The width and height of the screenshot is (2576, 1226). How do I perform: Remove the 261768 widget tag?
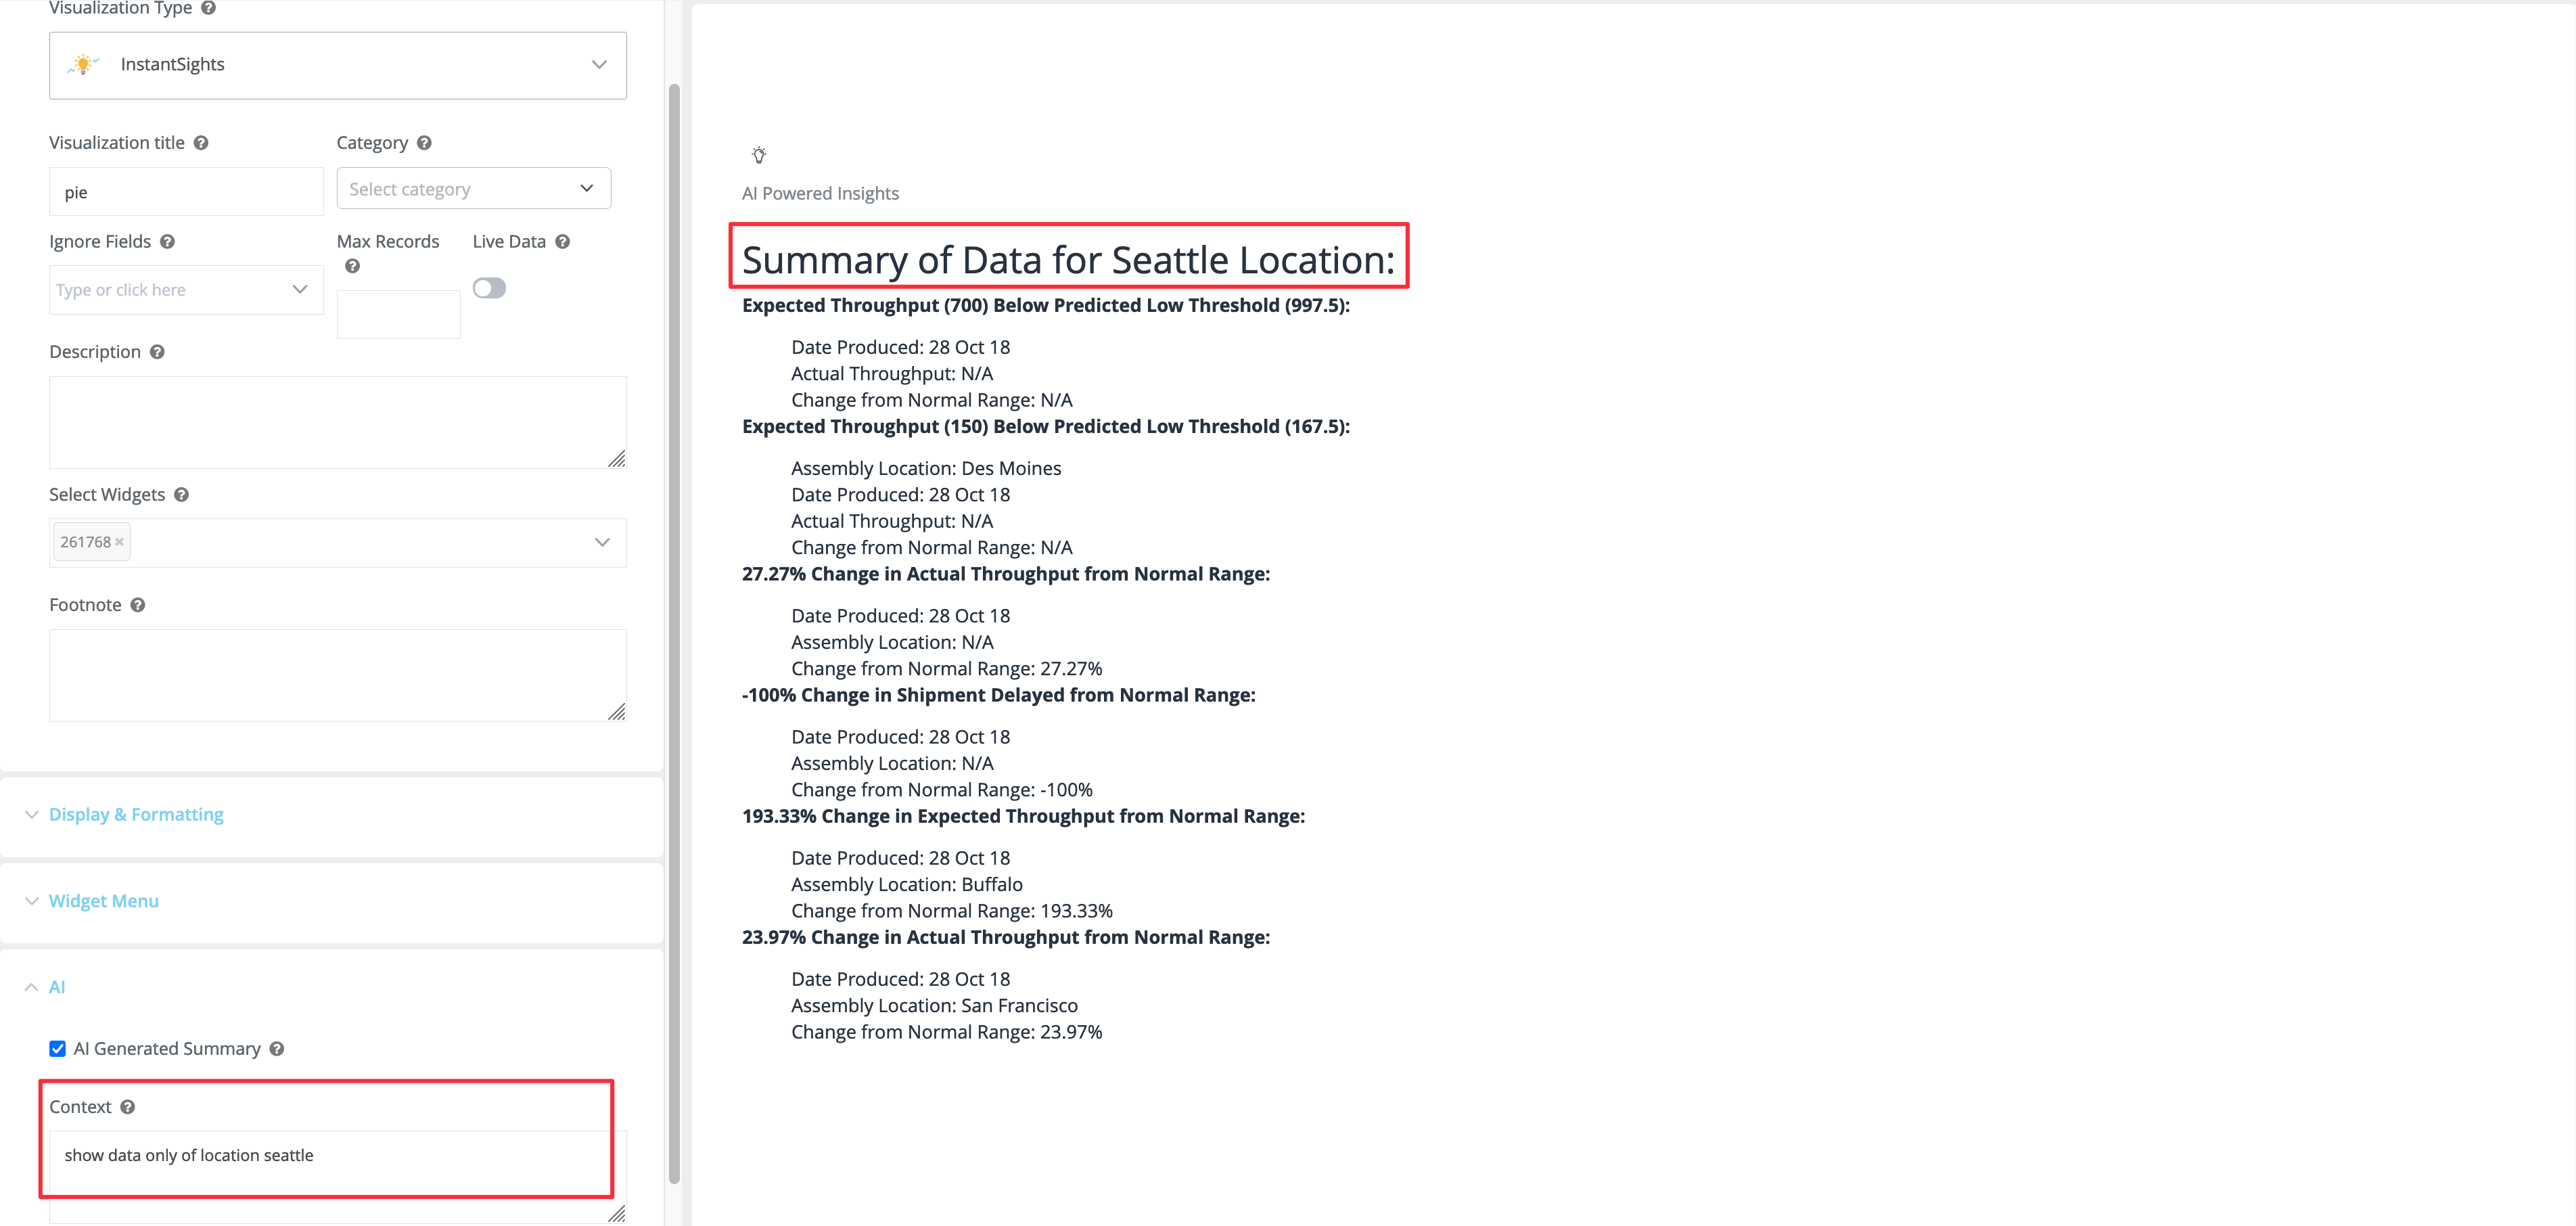119,542
